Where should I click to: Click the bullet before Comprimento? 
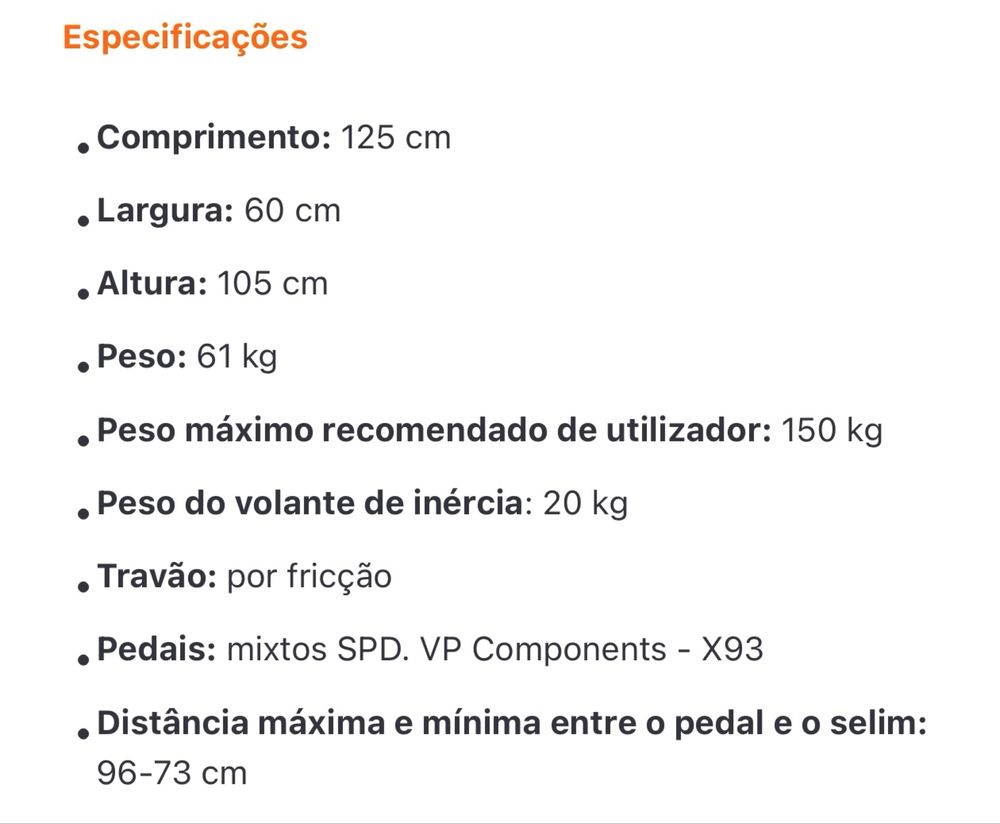click(83, 148)
